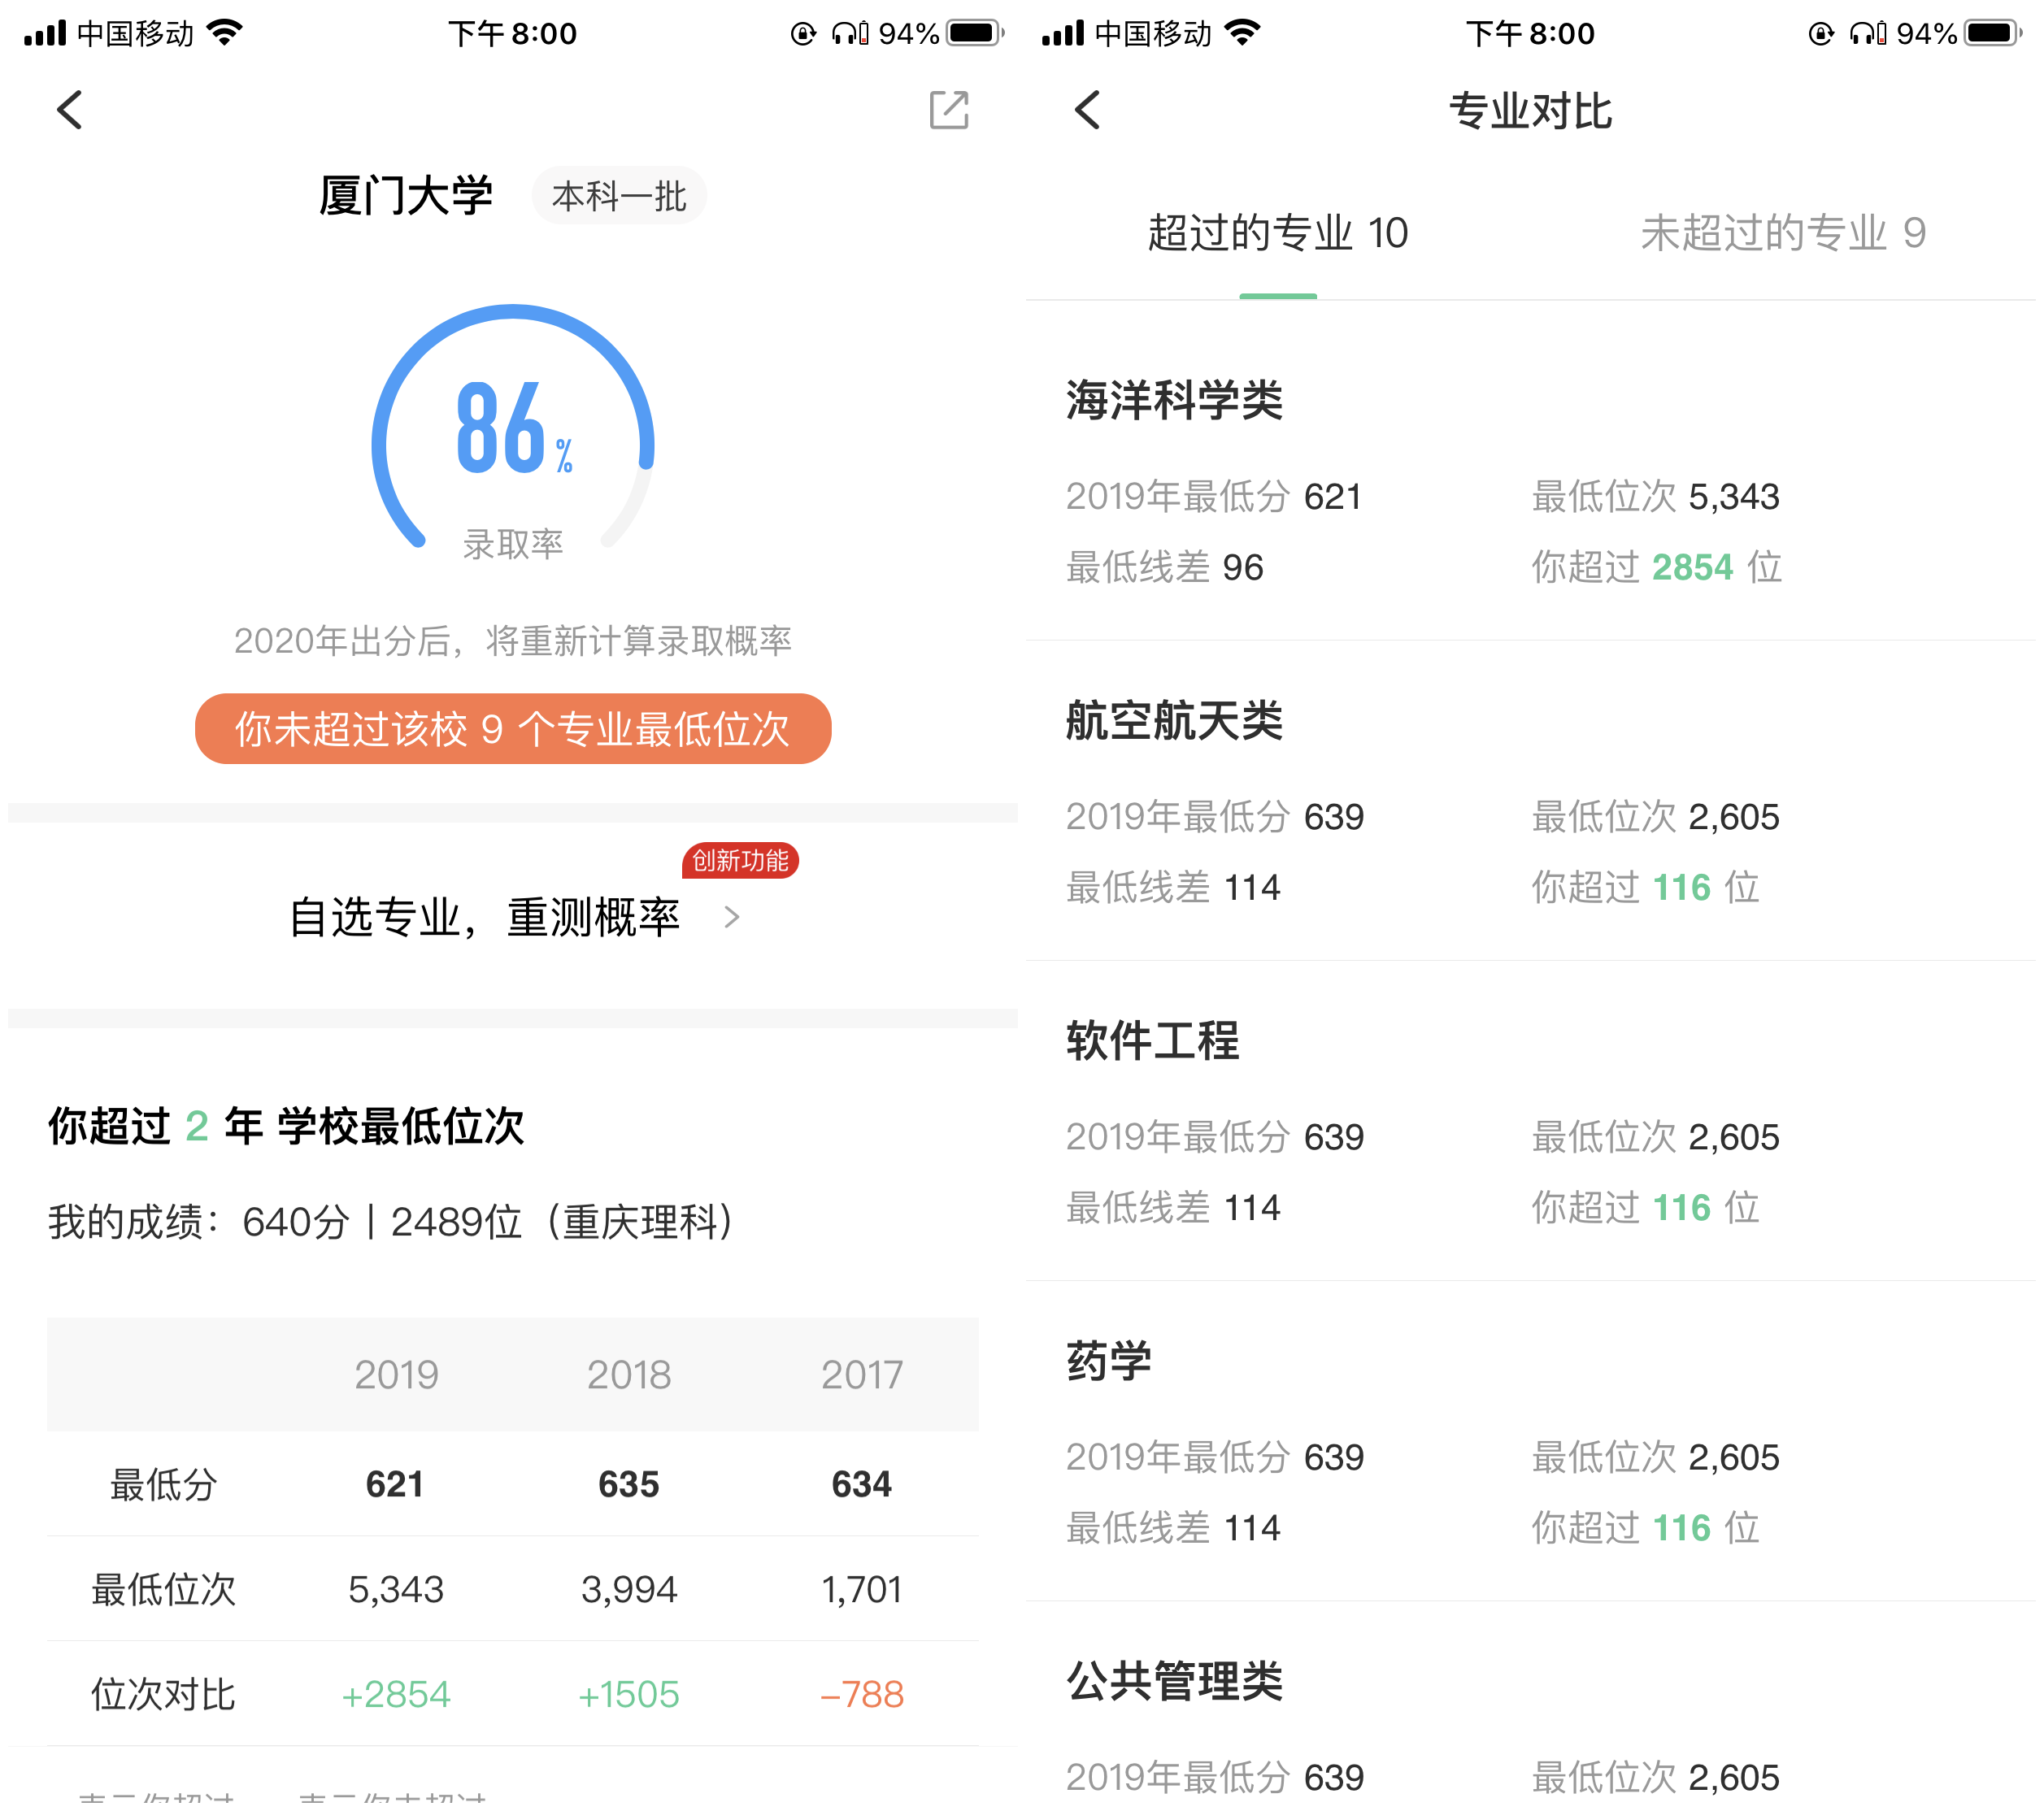Tap 我的成绩：640分 line
The image size is (2044, 1811).
(392, 1221)
